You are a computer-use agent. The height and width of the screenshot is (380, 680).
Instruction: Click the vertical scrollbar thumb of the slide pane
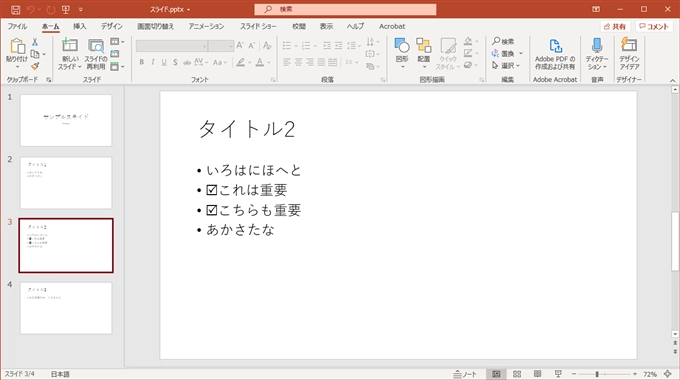(675, 241)
